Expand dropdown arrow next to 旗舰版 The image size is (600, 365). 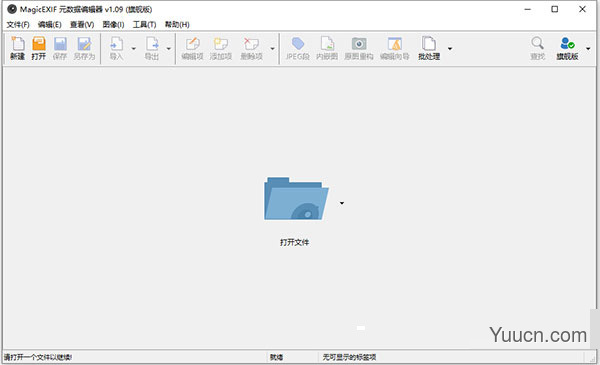pos(588,49)
